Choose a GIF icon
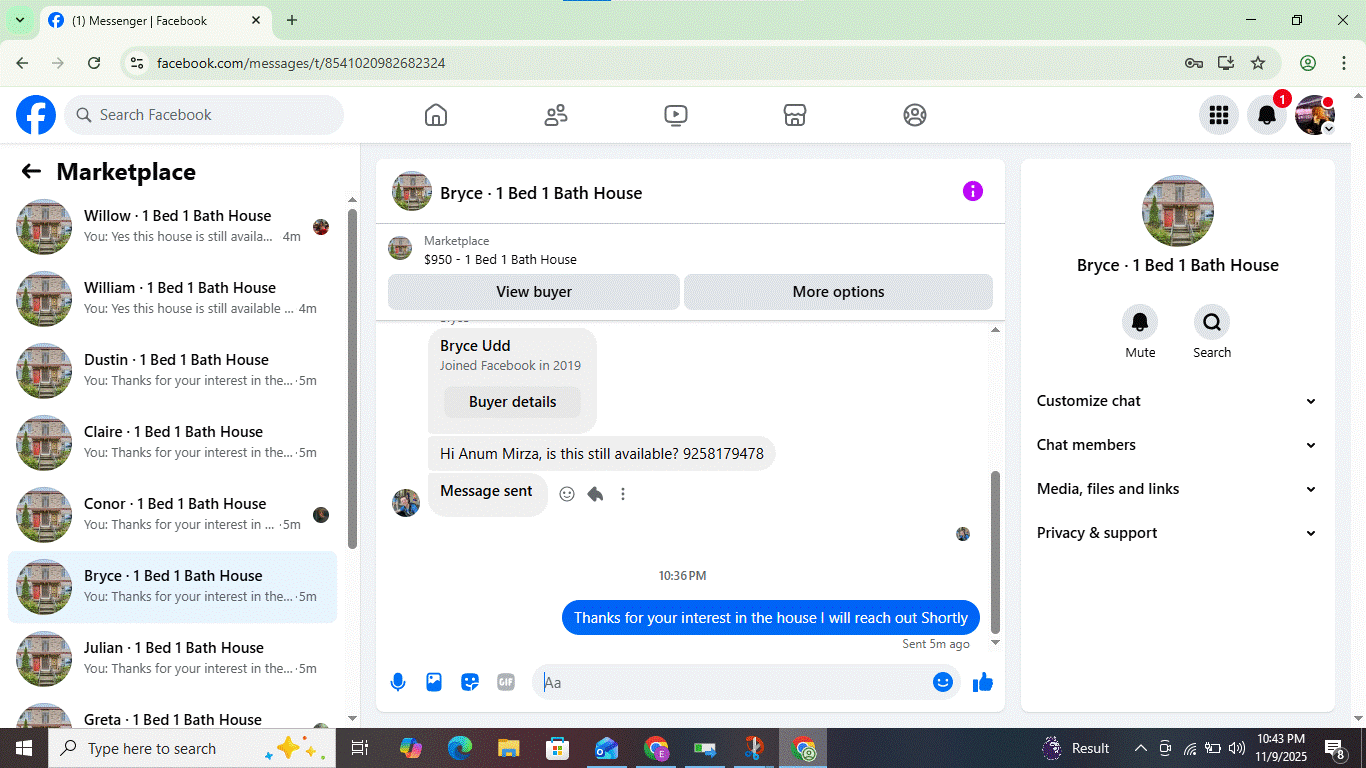Viewport: 1366px width, 768px height. (x=506, y=682)
